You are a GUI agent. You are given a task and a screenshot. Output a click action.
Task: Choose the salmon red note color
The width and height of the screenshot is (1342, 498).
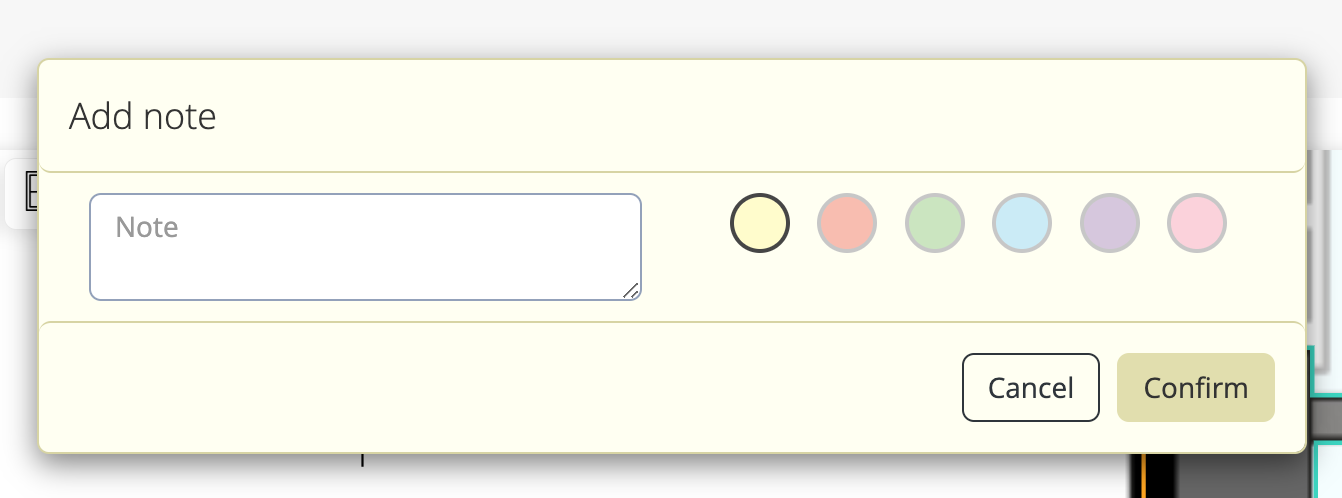(847, 222)
